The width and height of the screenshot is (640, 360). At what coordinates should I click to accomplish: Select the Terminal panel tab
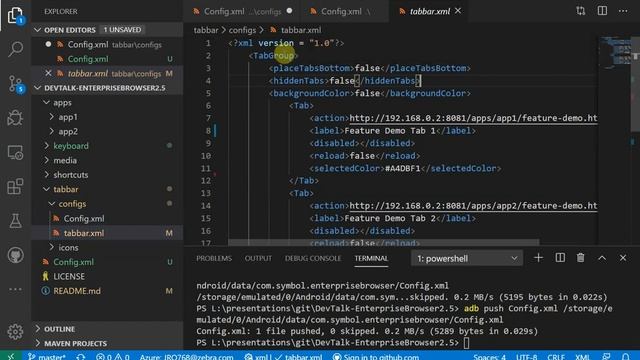pos(371,258)
